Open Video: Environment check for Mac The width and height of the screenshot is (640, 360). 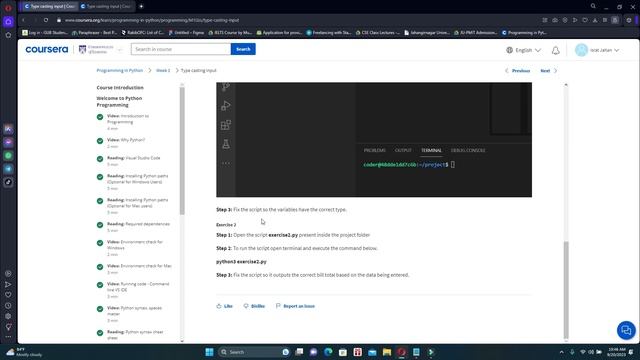coord(139,266)
